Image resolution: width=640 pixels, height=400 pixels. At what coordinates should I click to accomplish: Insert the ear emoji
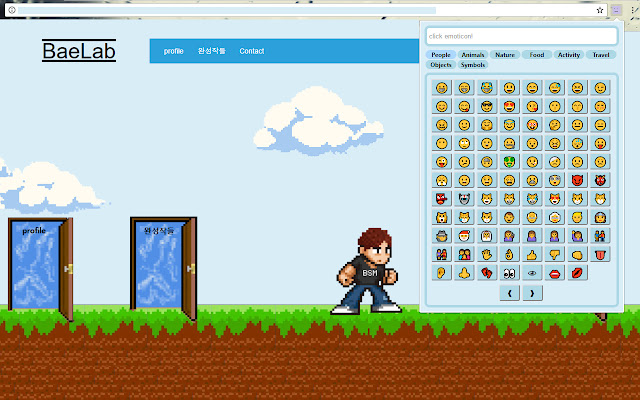441,273
